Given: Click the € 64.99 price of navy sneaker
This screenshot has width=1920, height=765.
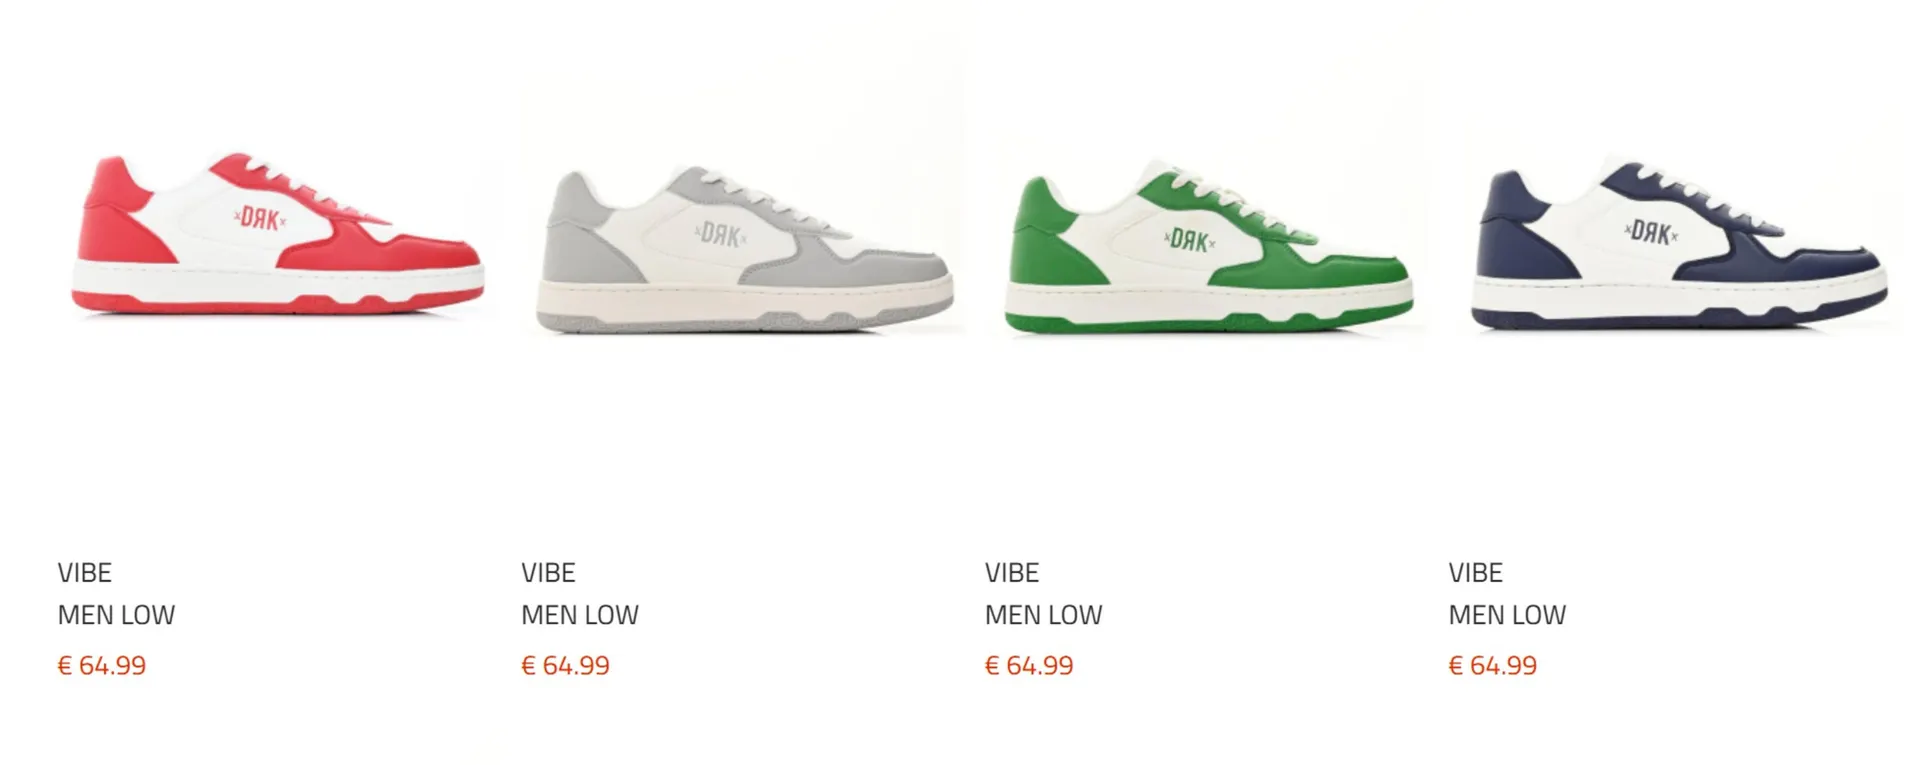Looking at the screenshot, I should [x=1494, y=666].
